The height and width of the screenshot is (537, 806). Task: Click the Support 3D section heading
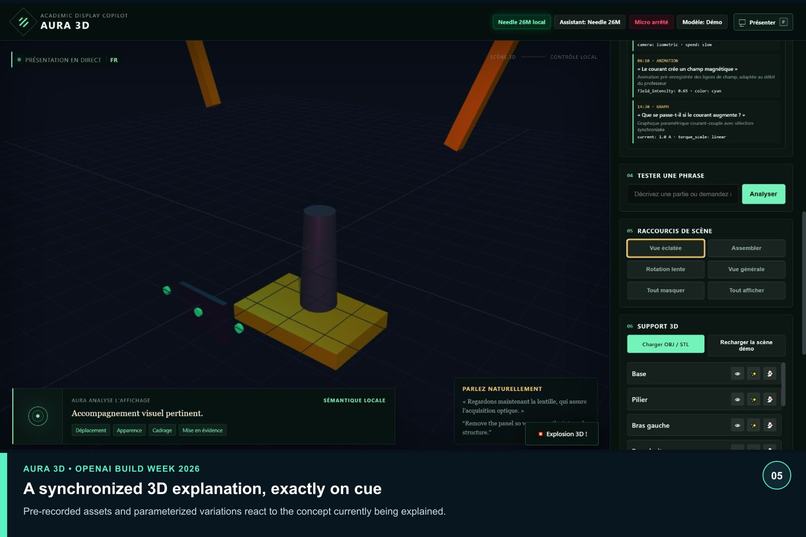(x=657, y=326)
